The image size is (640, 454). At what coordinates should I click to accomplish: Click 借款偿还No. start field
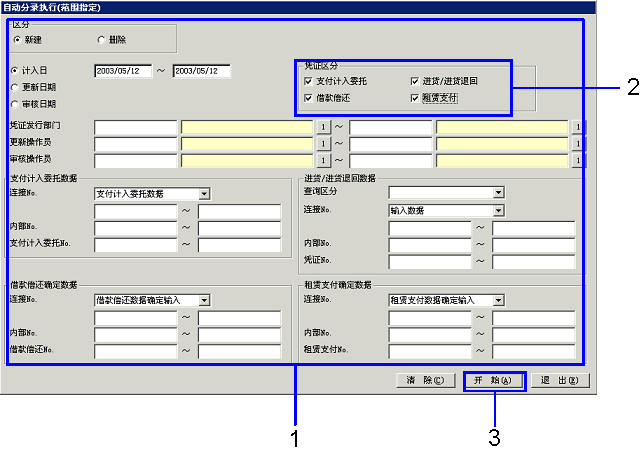(136, 351)
